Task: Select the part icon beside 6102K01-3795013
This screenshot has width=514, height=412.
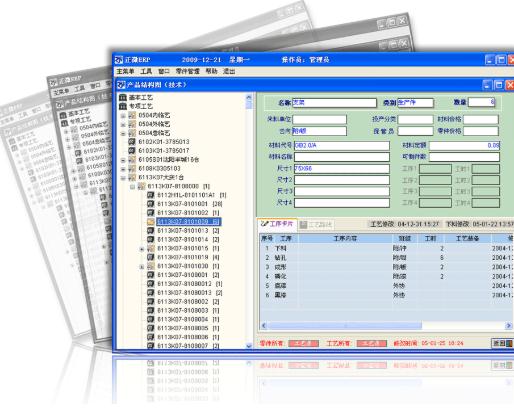Action: pyautogui.click(x=132, y=142)
